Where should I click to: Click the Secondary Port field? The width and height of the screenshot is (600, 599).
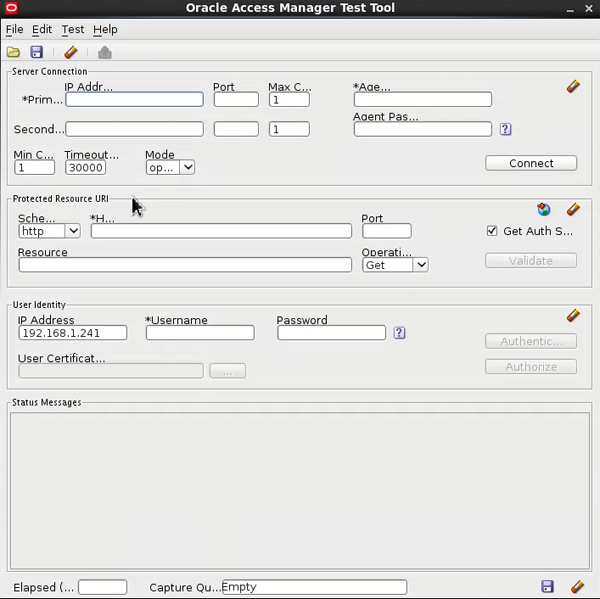236,129
